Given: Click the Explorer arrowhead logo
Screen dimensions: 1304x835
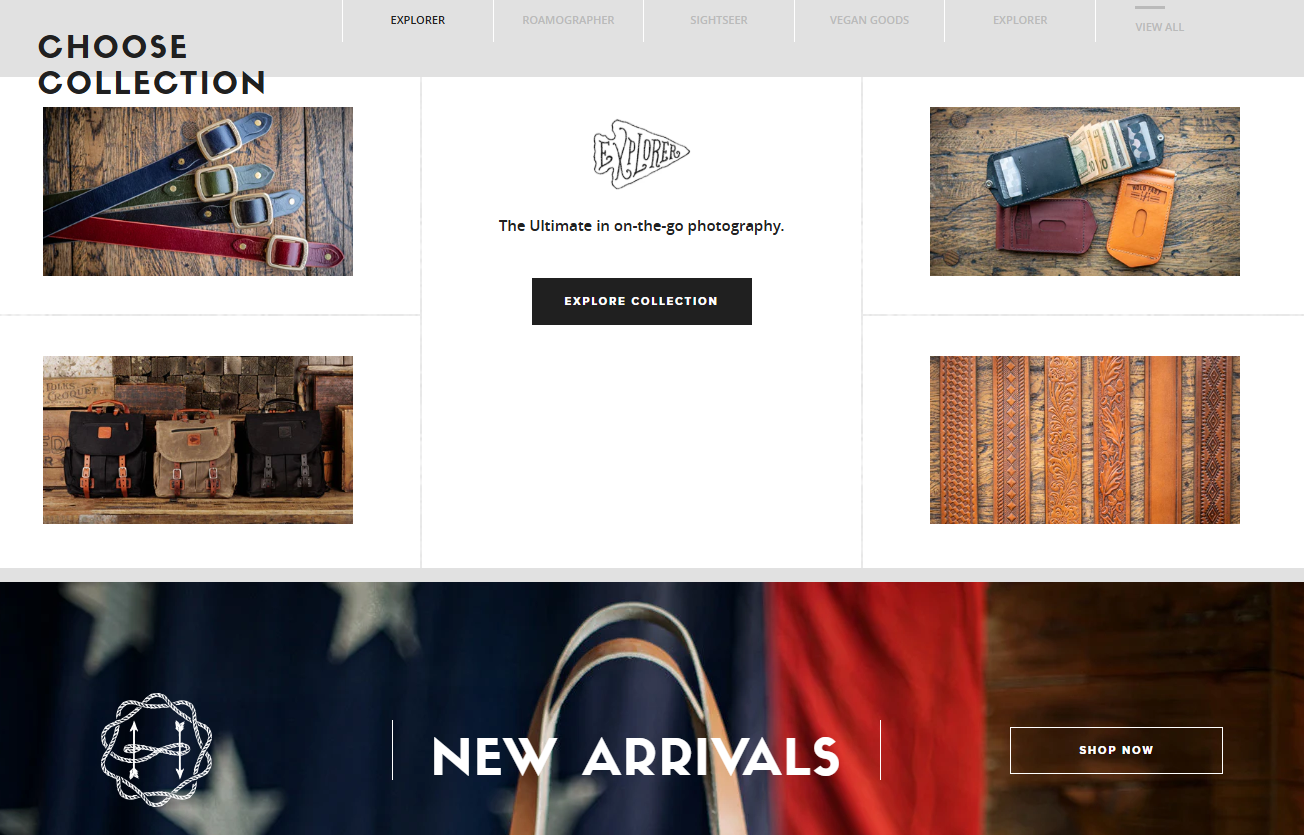Looking at the screenshot, I should pyautogui.click(x=641, y=154).
